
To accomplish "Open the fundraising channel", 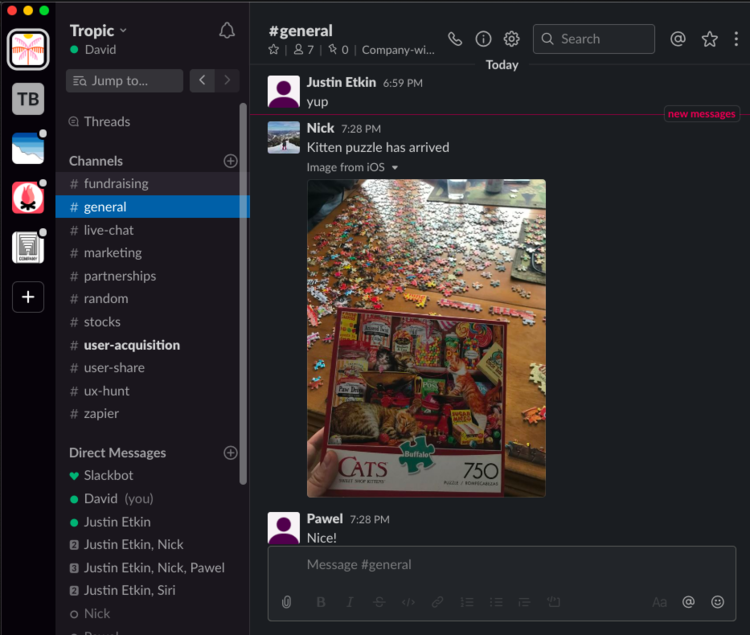I will click(x=152, y=184).
